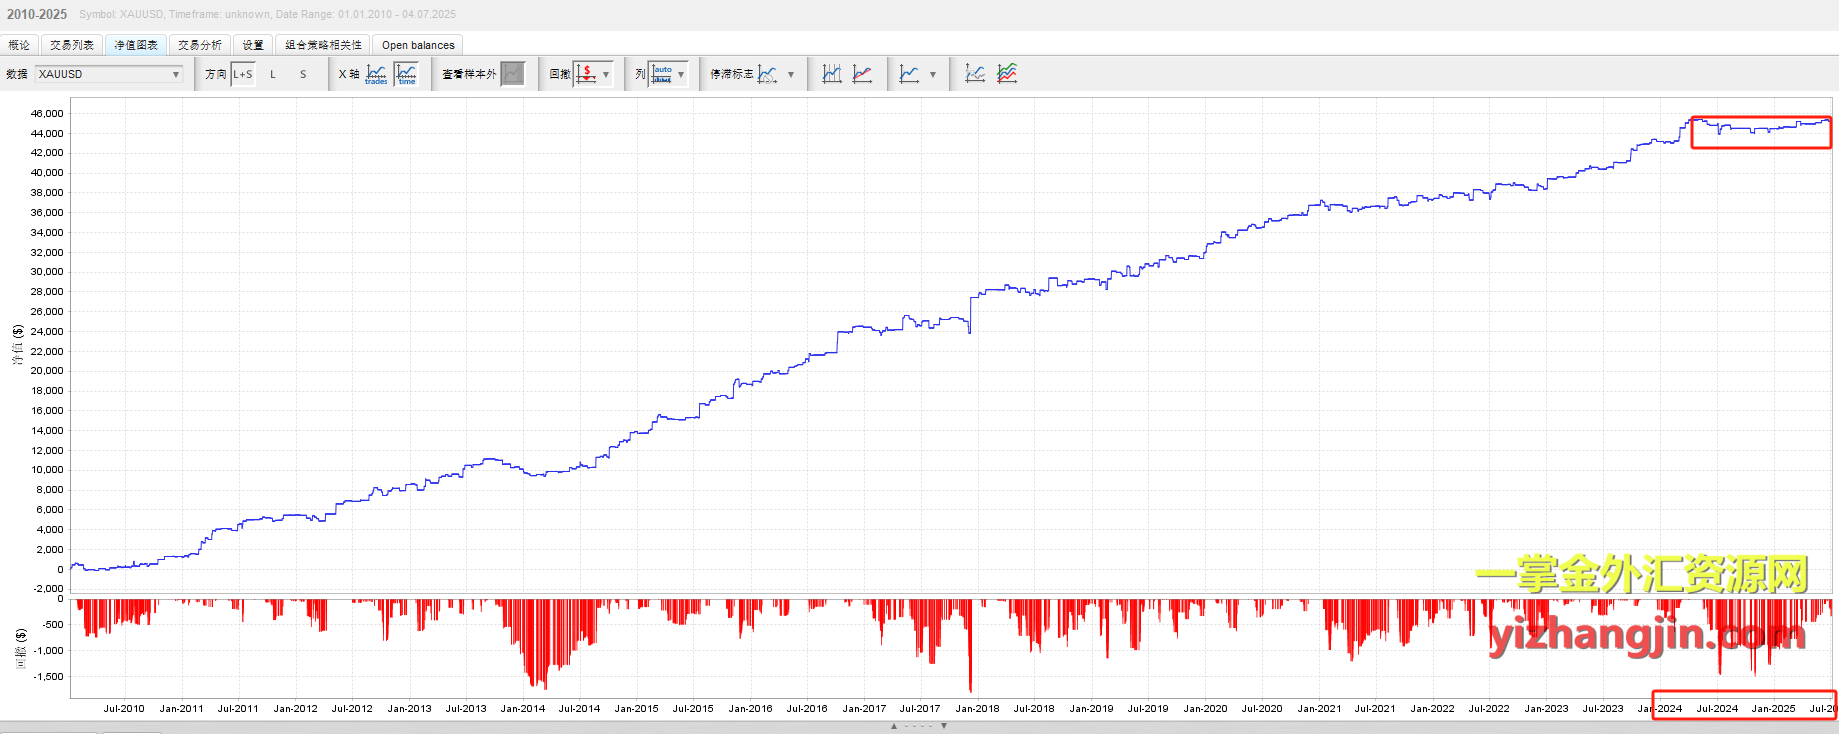Select L+S direction option
The image size is (1839, 734).
point(243,74)
